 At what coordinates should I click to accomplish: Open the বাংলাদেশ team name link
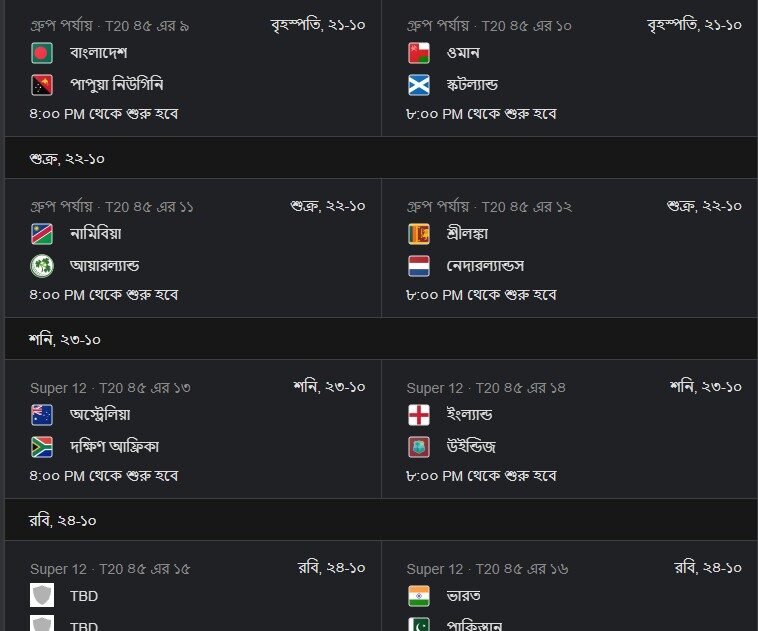click(x=99, y=52)
